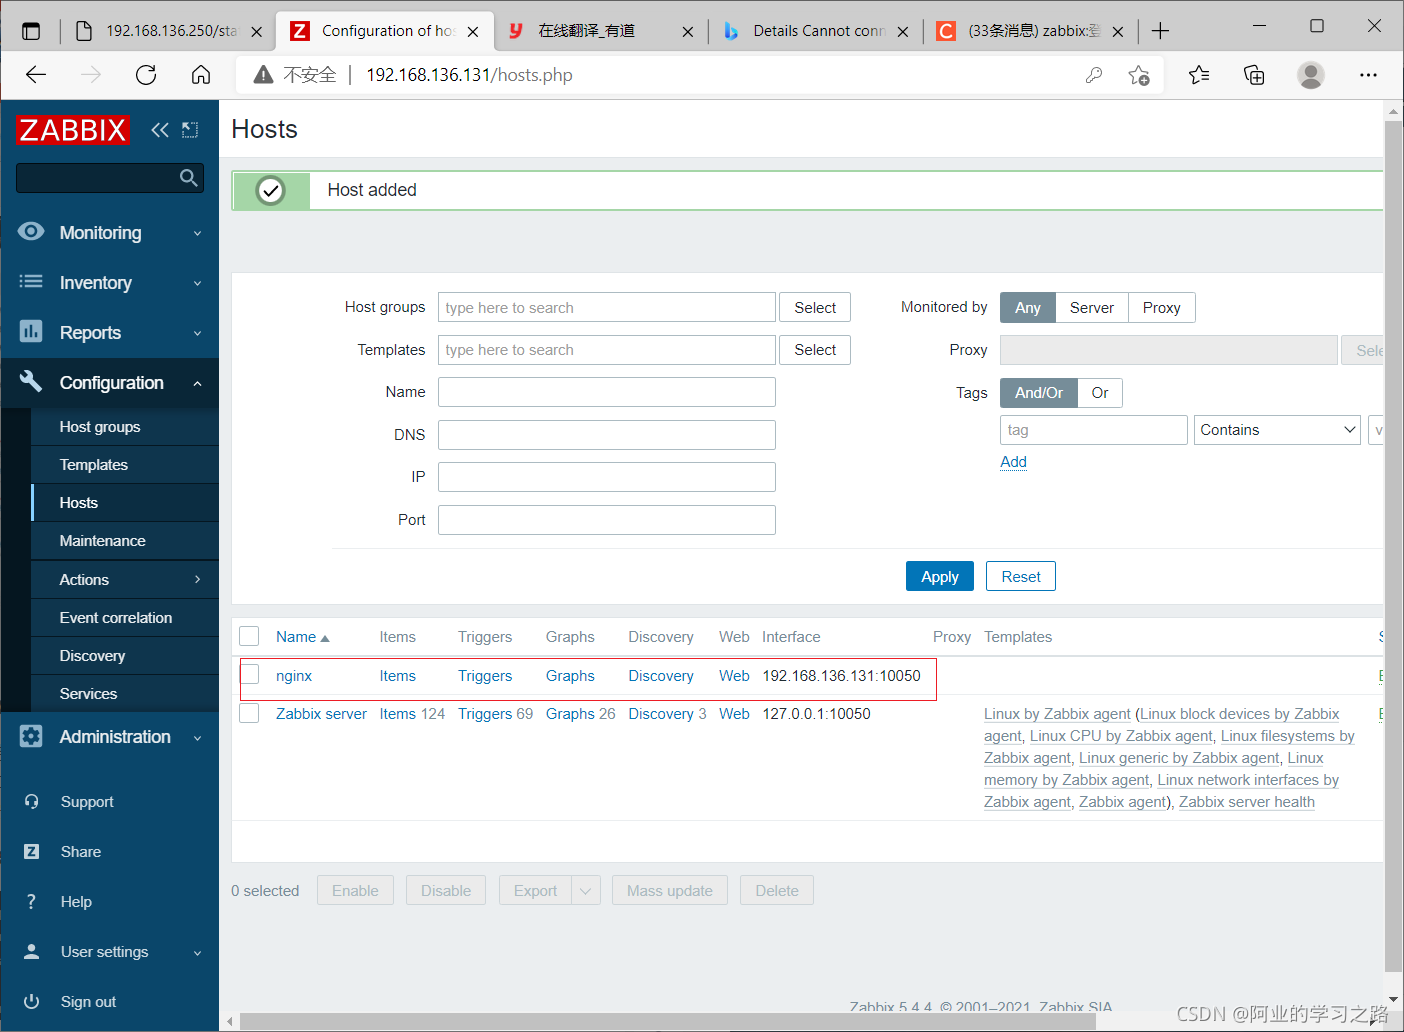Go back with browser back arrow

click(x=36, y=75)
